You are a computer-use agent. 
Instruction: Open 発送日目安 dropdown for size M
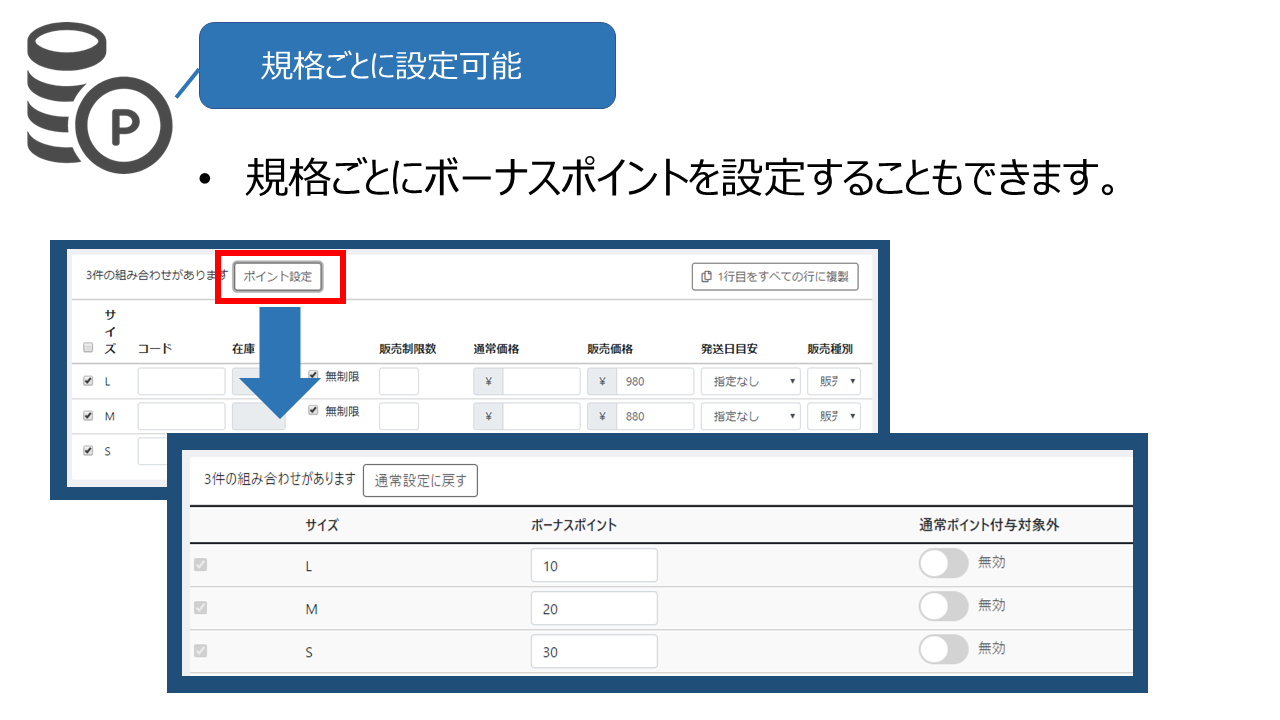751,415
